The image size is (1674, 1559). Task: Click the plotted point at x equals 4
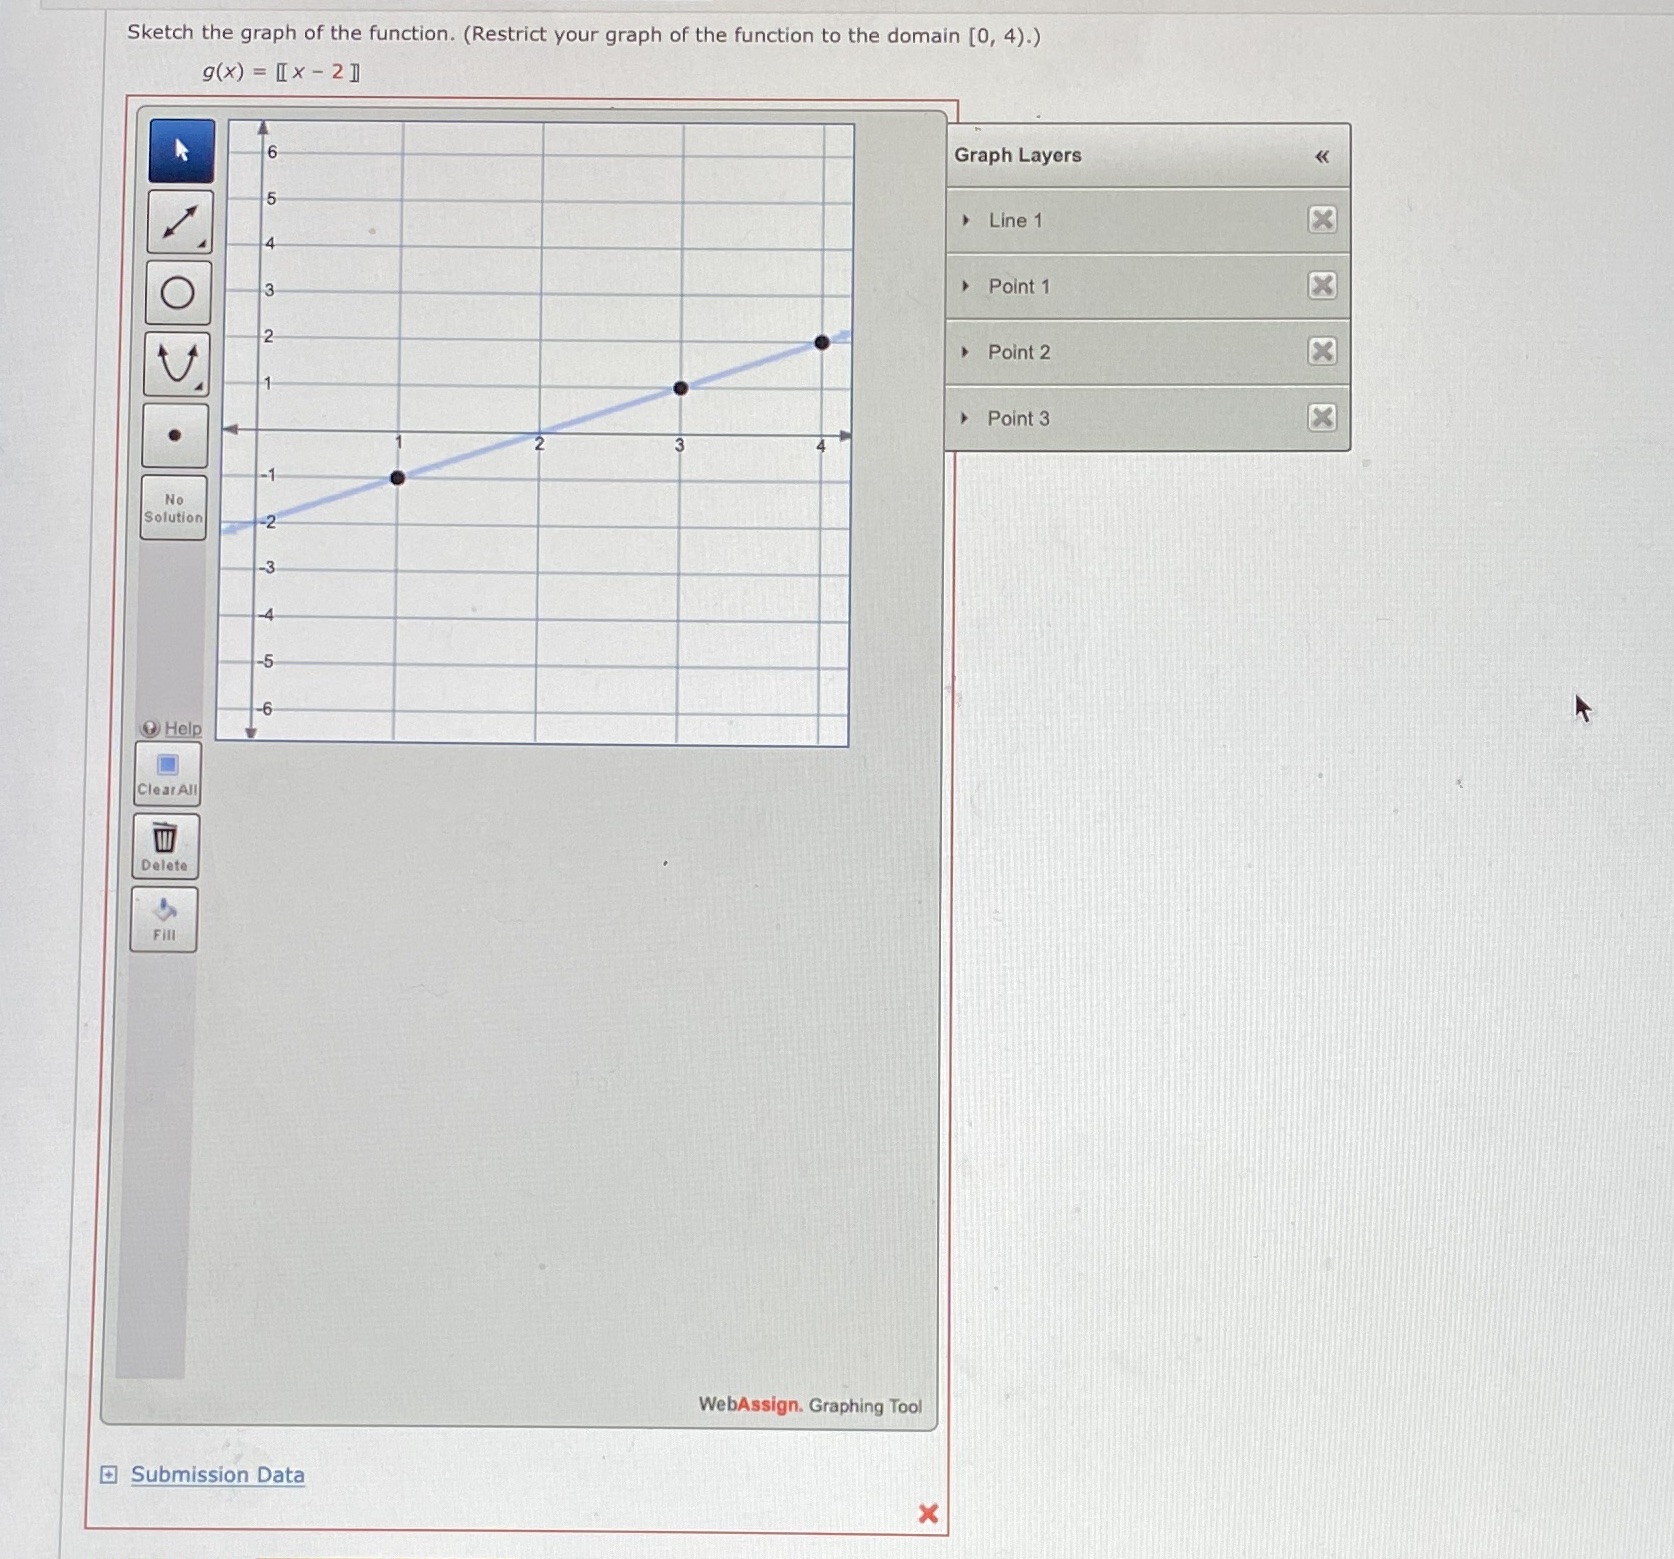pyautogui.click(x=822, y=342)
